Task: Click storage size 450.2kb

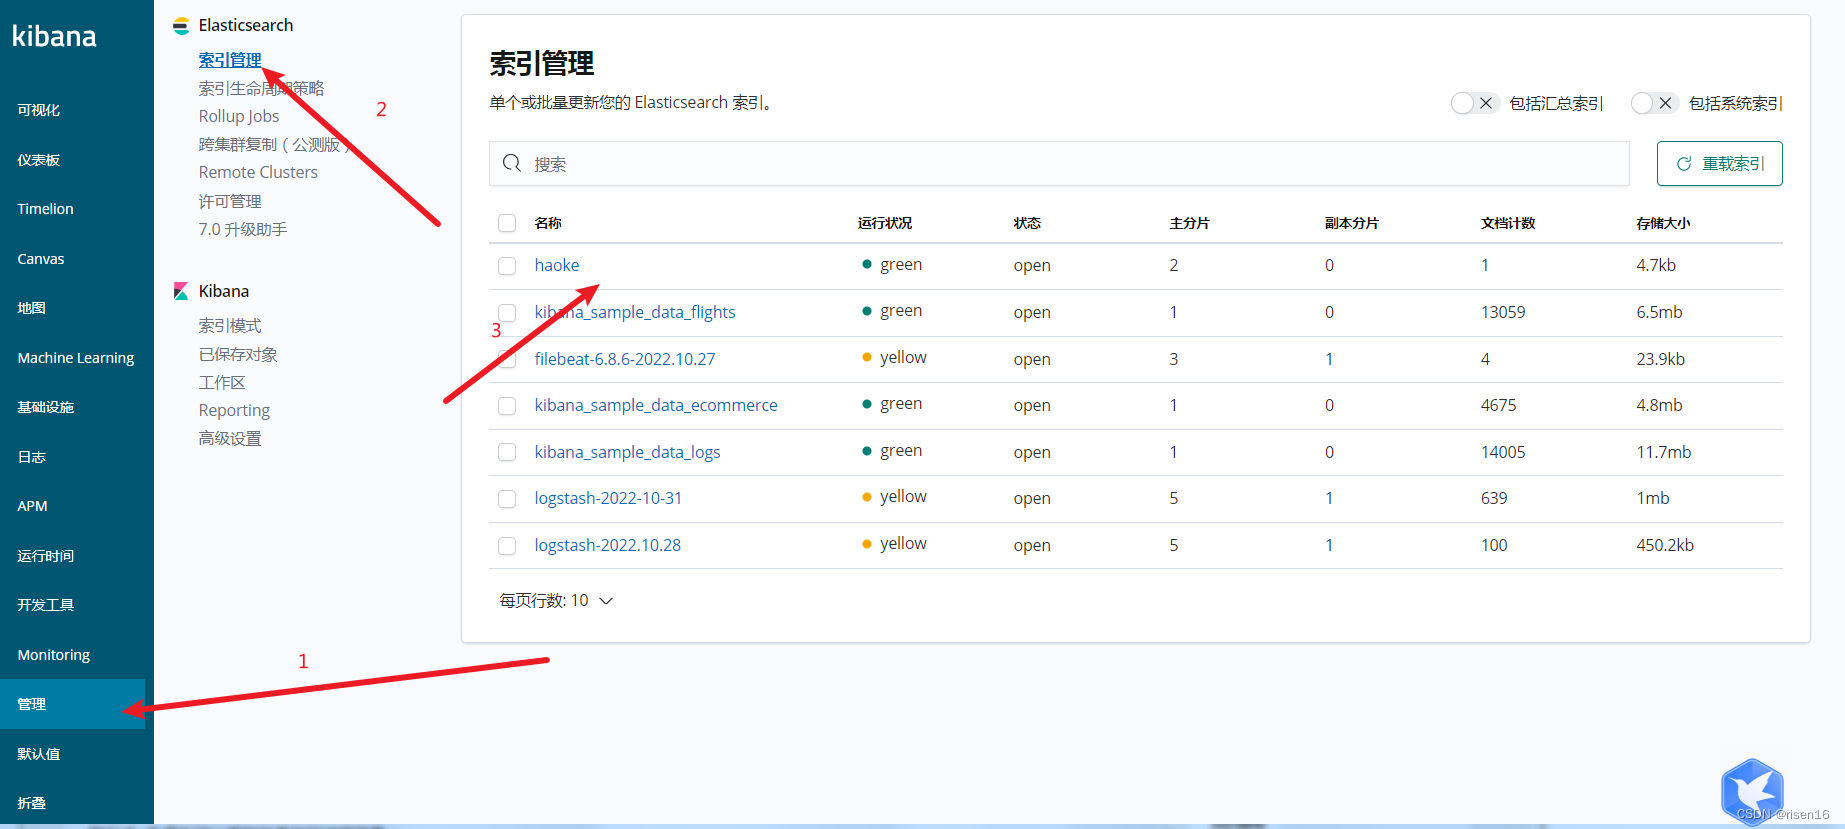Action: click(1665, 545)
